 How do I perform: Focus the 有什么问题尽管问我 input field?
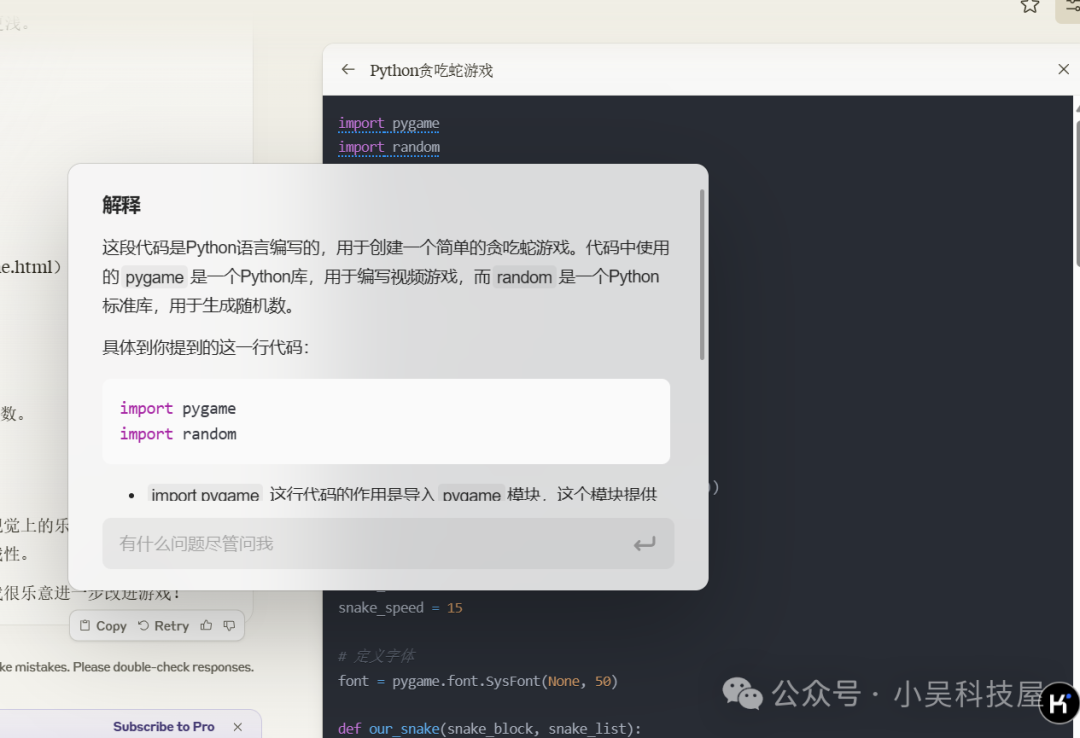tap(370, 544)
